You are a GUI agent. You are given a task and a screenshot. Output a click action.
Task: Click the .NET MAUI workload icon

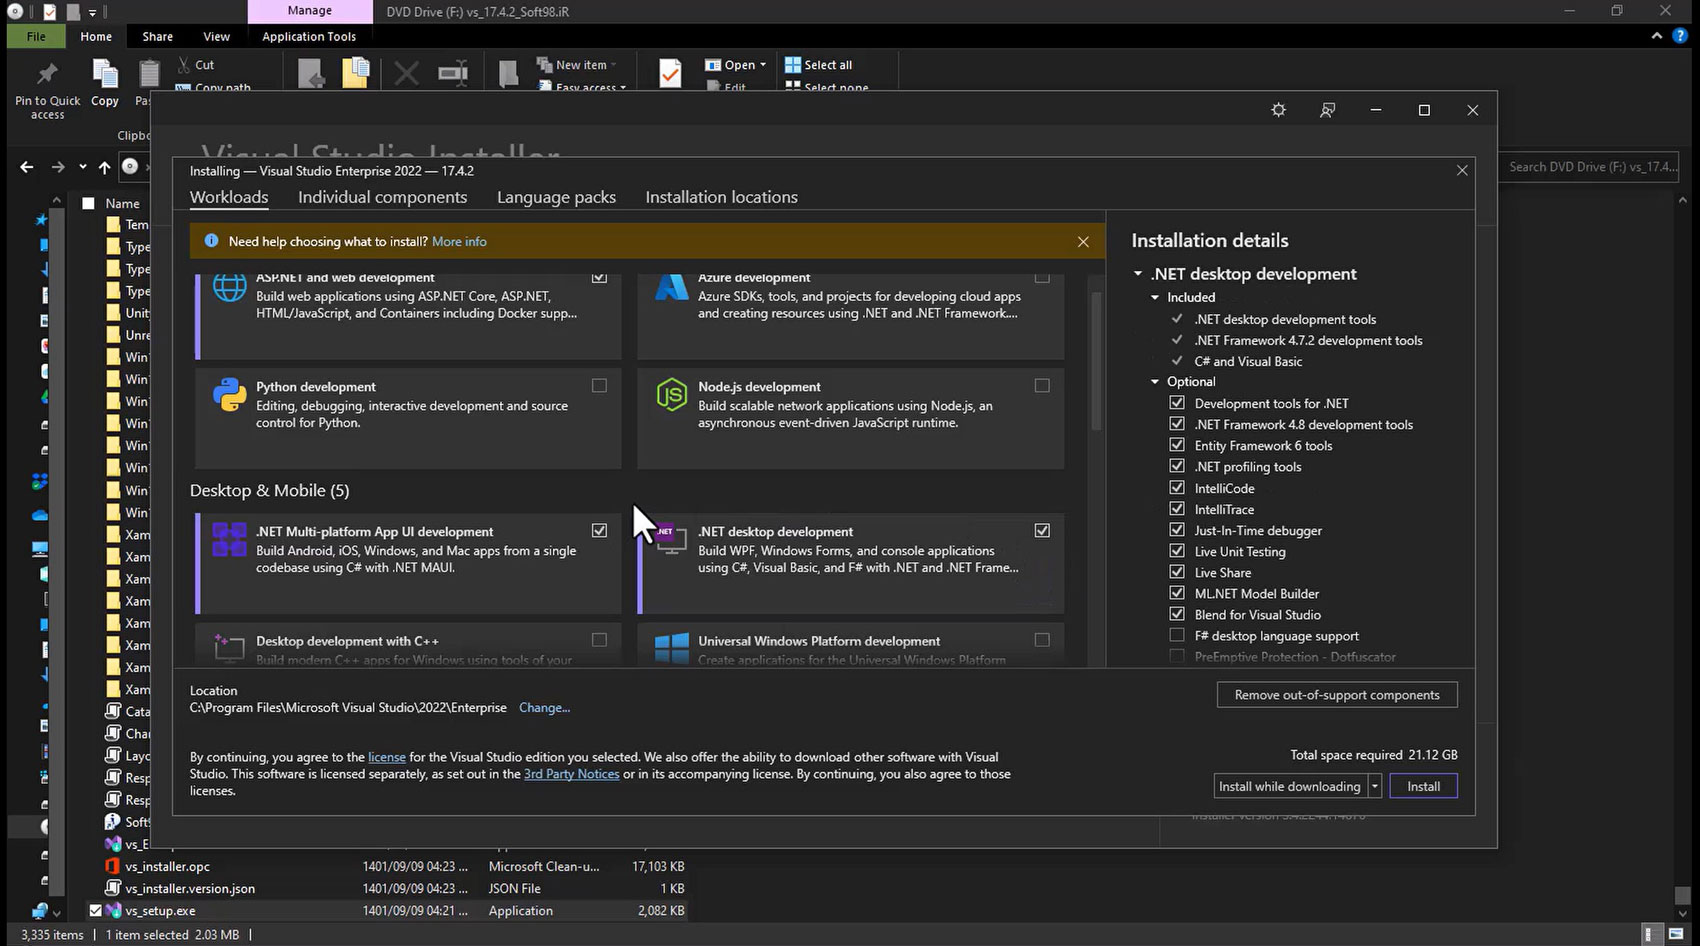[230, 540]
